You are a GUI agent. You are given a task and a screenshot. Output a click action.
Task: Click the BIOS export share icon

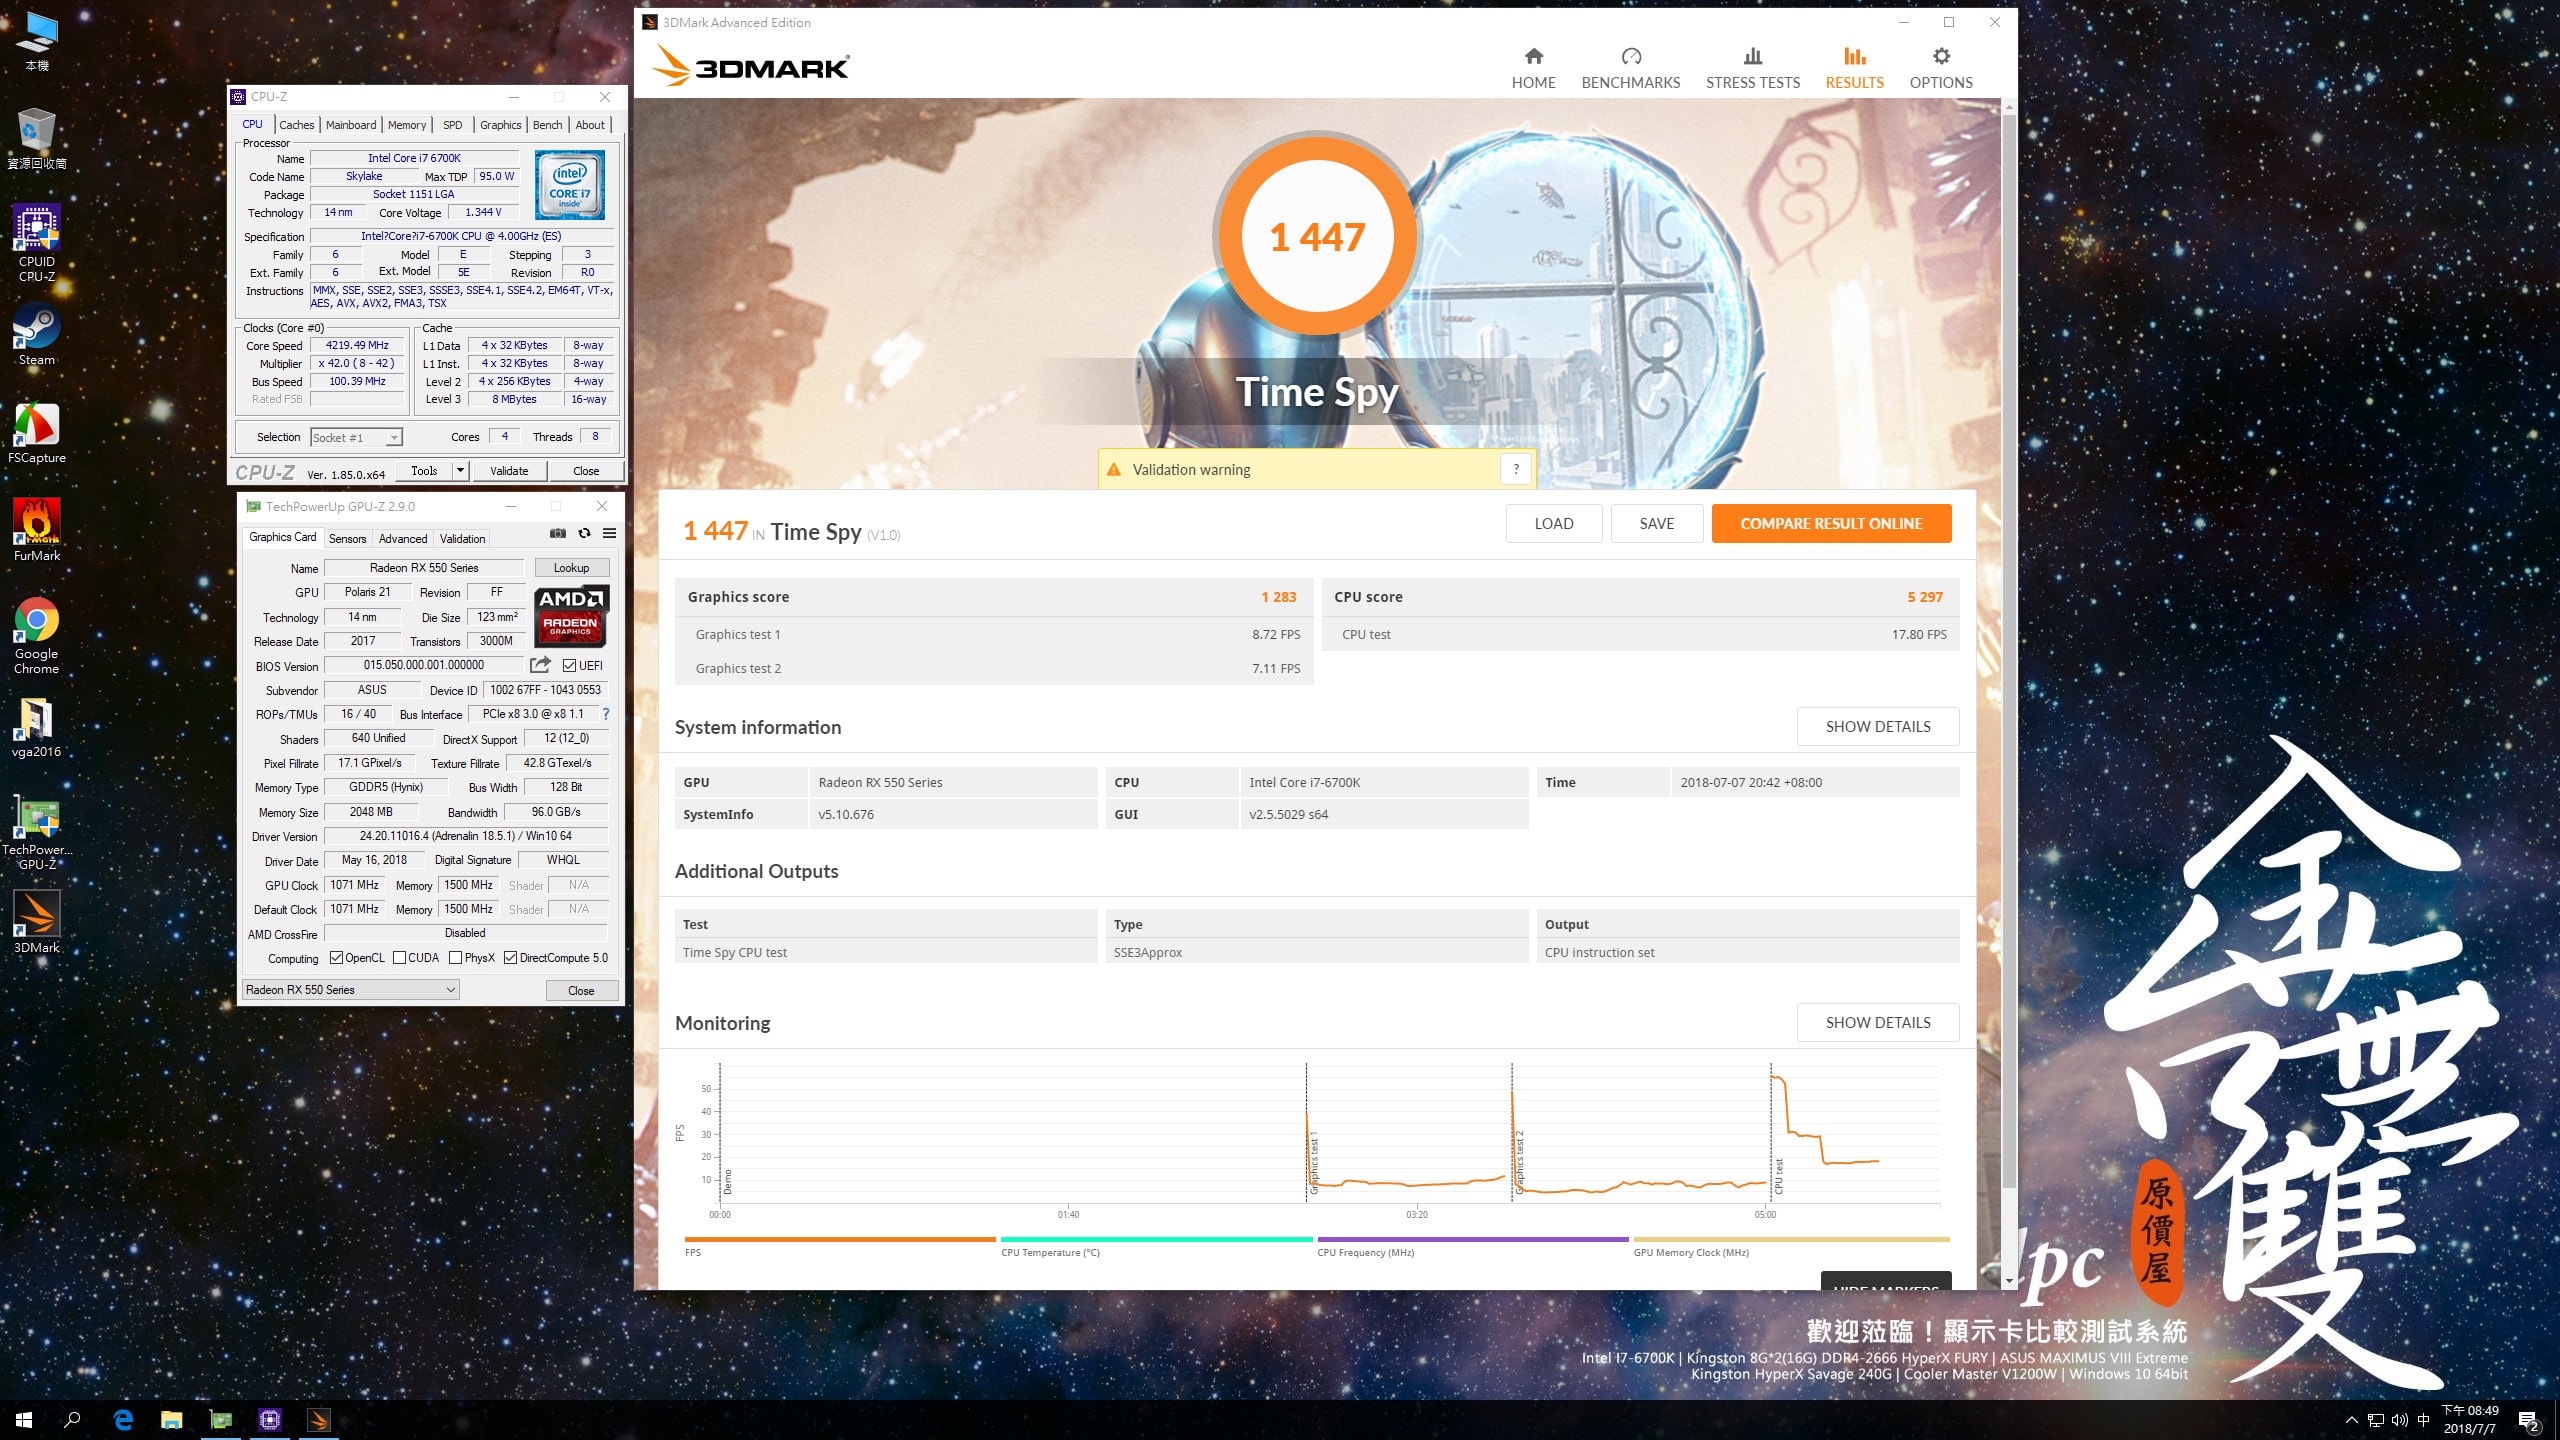click(540, 665)
